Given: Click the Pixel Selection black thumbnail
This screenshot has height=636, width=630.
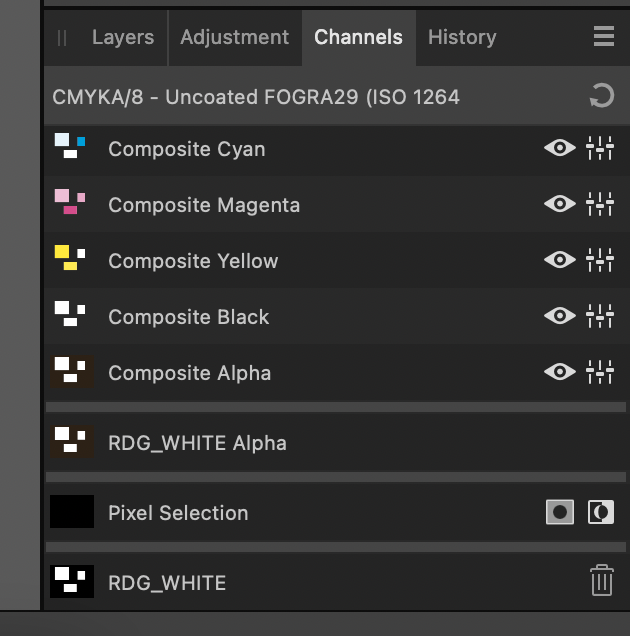Looking at the screenshot, I should [72, 511].
